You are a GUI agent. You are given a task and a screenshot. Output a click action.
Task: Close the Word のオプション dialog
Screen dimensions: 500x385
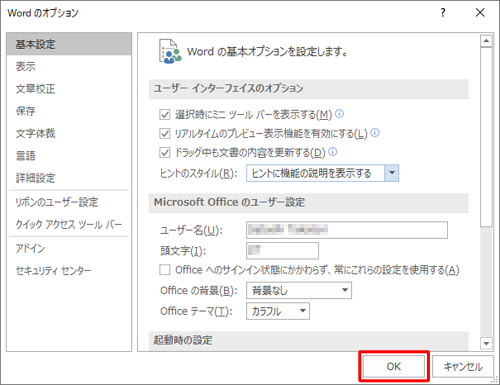(x=480, y=13)
